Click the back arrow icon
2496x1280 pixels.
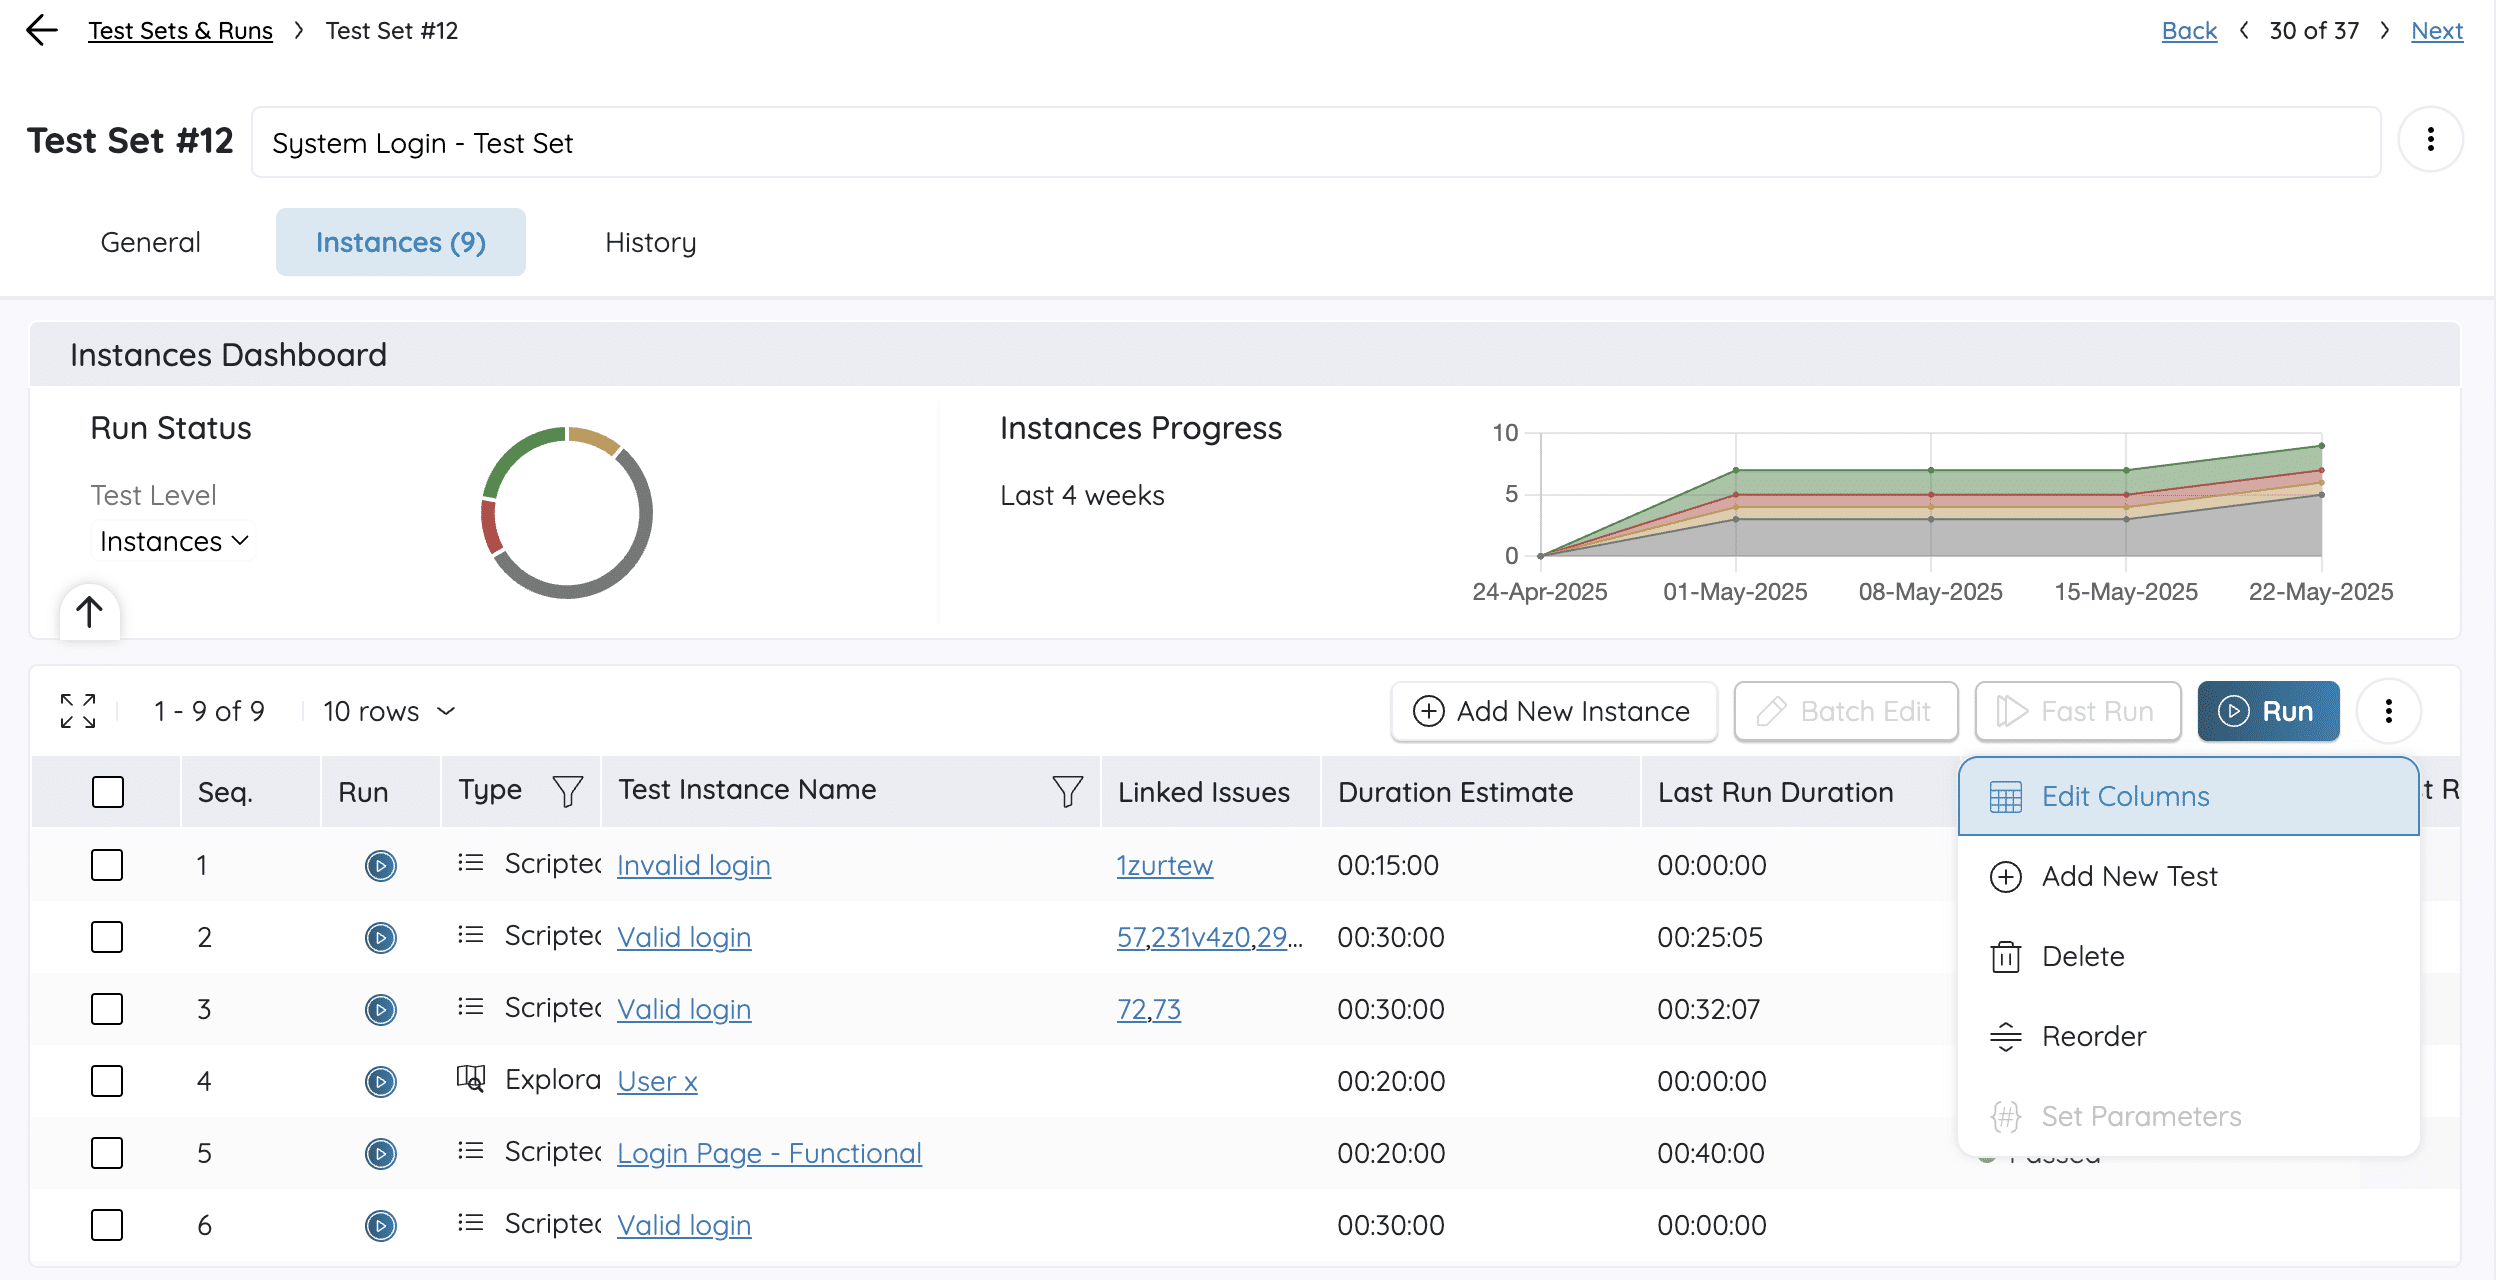point(41,30)
